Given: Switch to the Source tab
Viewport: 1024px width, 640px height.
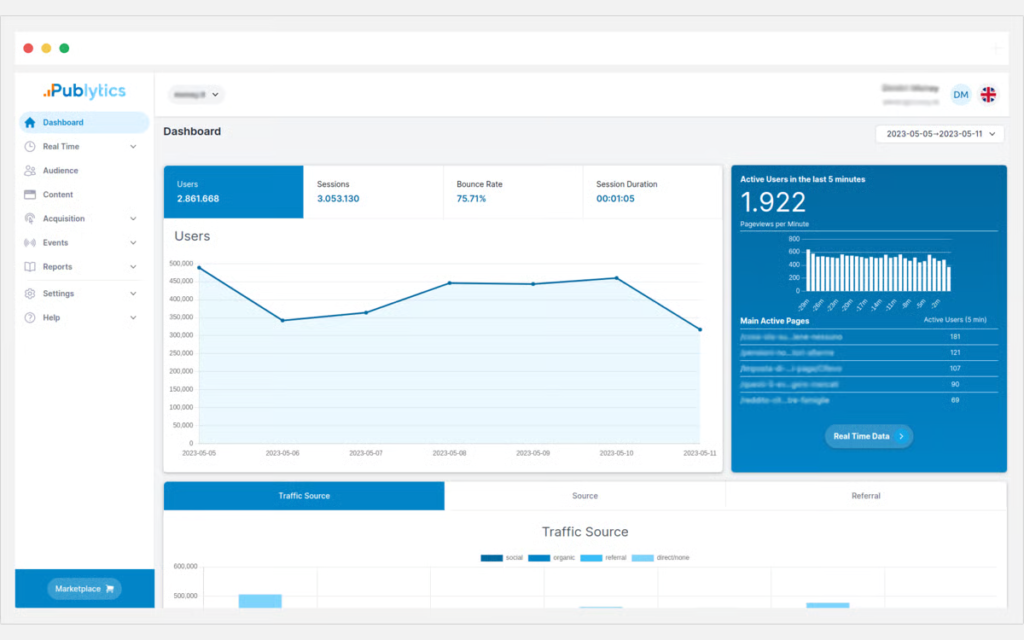Looking at the screenshot, I should click(584, 496).
